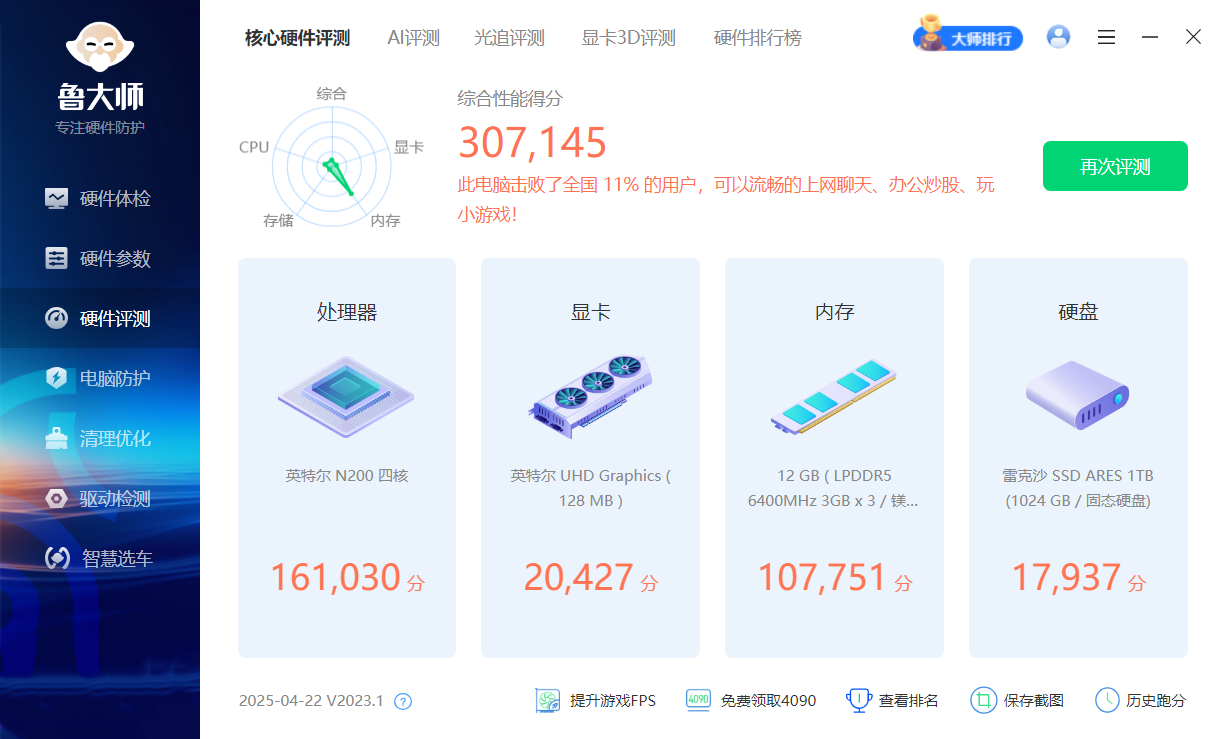Open 电脑防护 shield section
This screenshot has height=739, width=1211.
[x=98, y=378]
